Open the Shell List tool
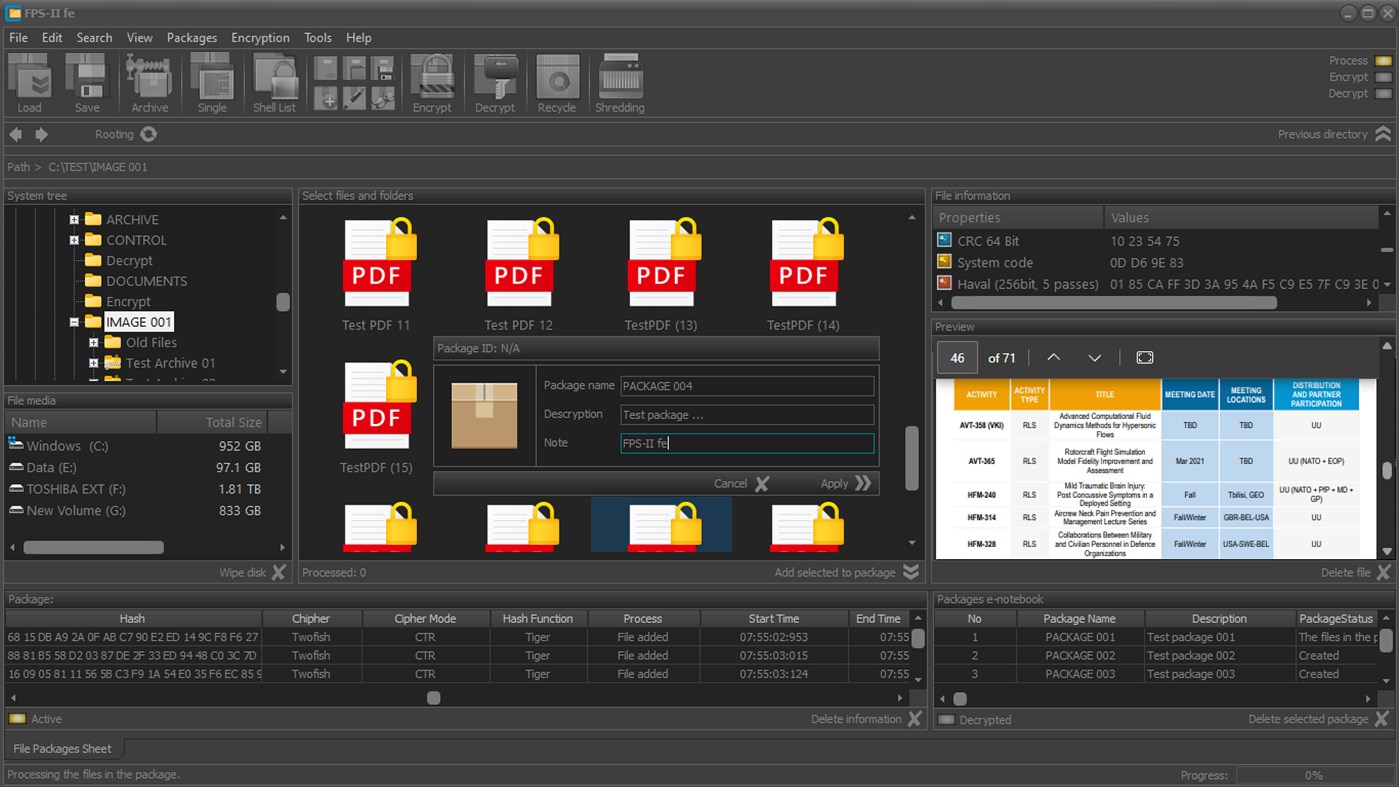The width and height of the screenshot is (1399, 787). pyautogui.click(x=274, y=80)
